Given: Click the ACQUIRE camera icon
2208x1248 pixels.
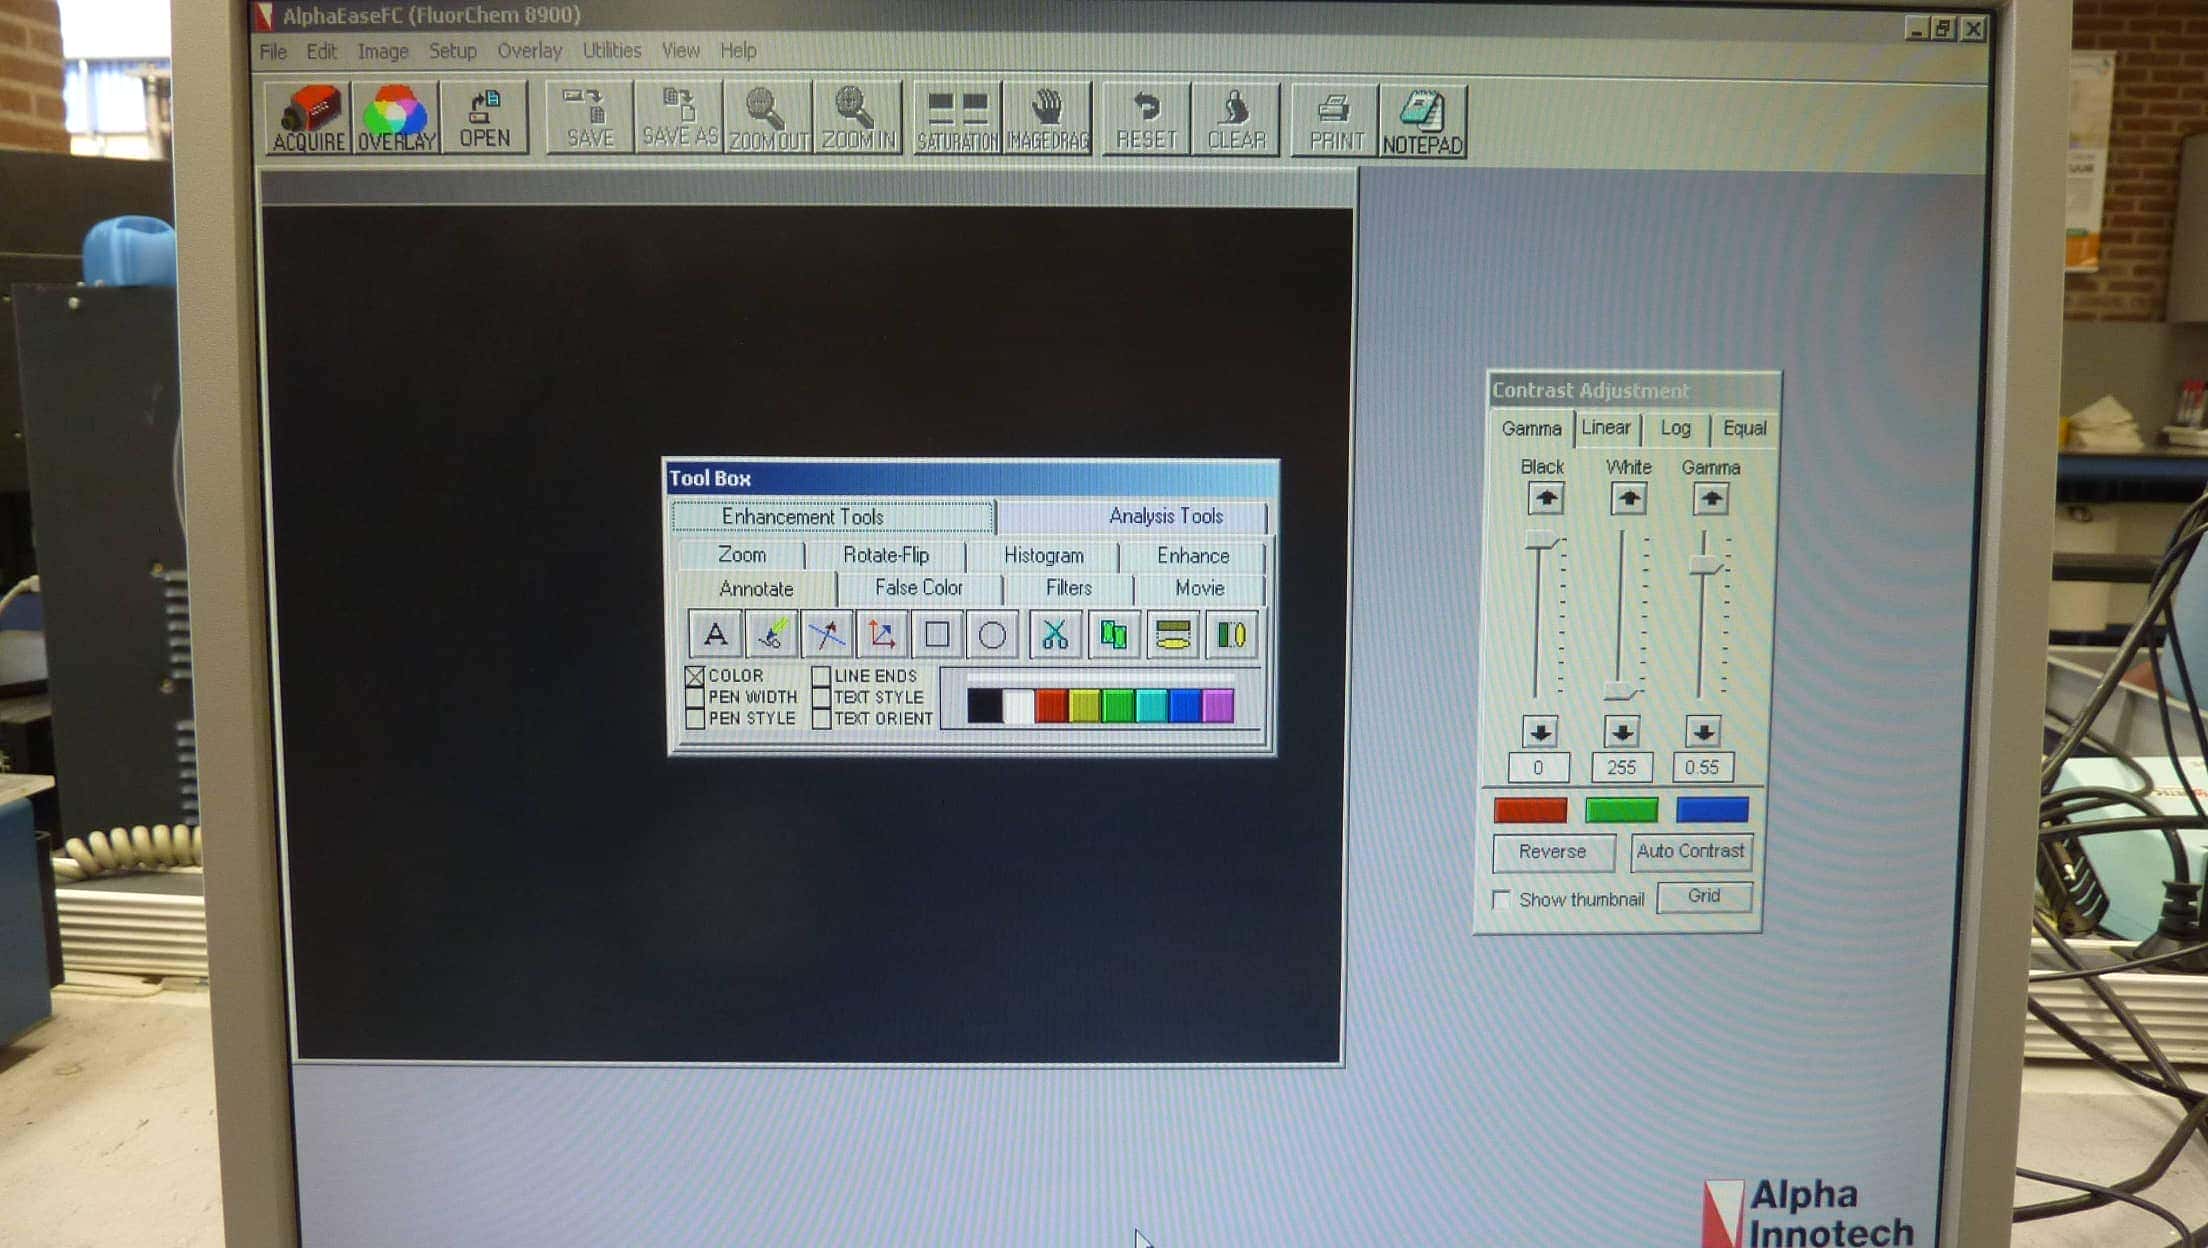Looking at the screenshot, I should coord(308,118).
